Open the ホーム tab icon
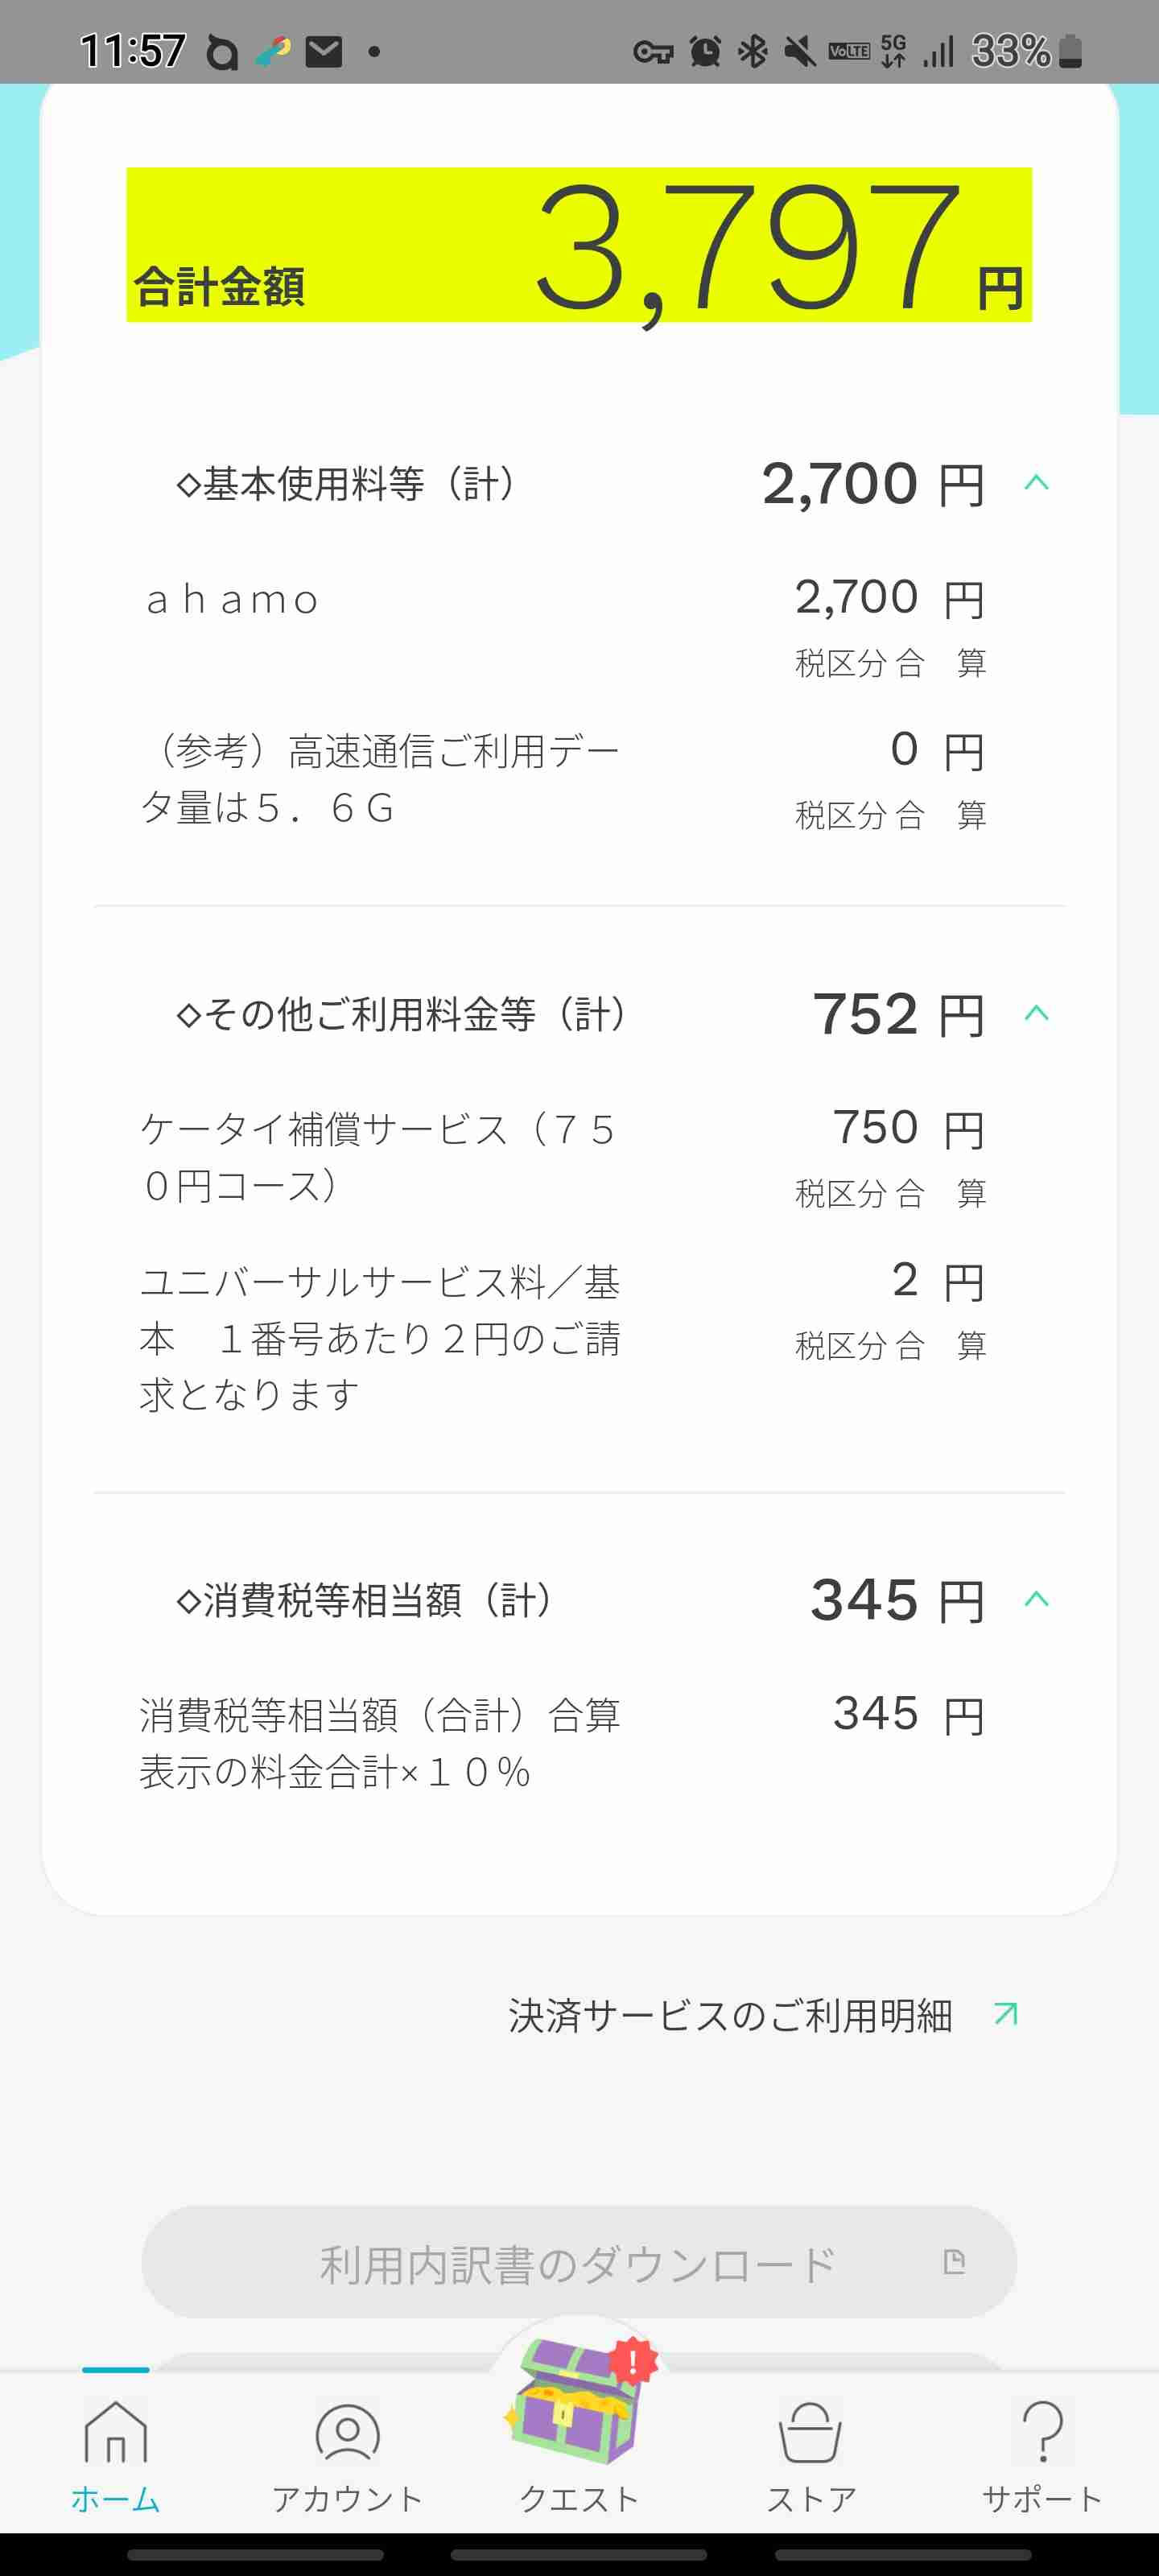The image size is (1159, 2576). (x=115, y=2431)
